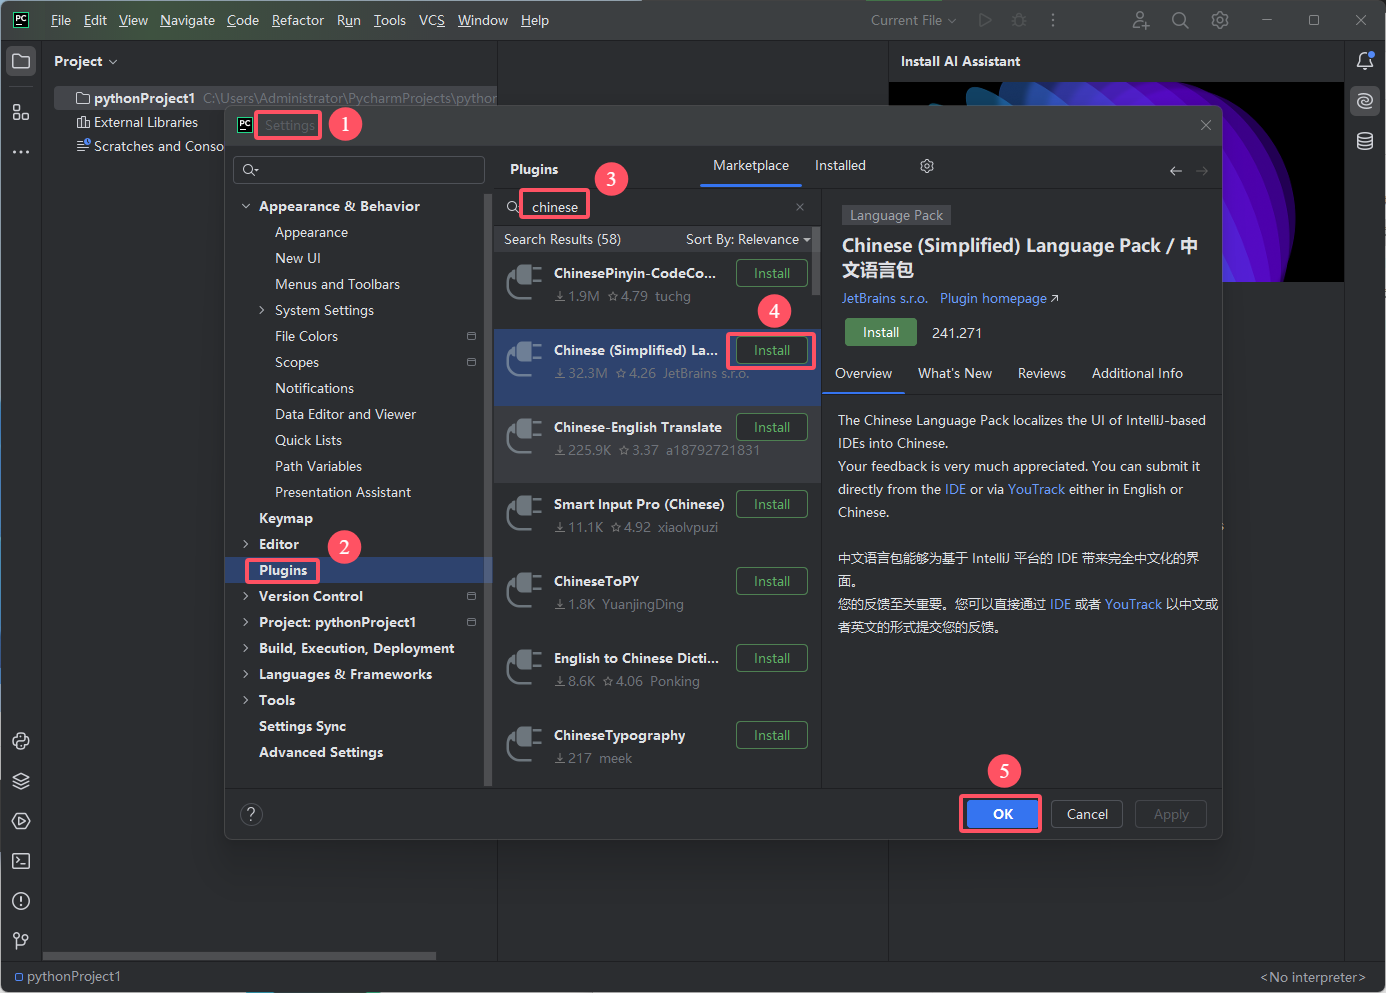Open the Current File run configuration dropdown
The width and height of the screenshot is (1386, 993).
(x=913, y=20)
